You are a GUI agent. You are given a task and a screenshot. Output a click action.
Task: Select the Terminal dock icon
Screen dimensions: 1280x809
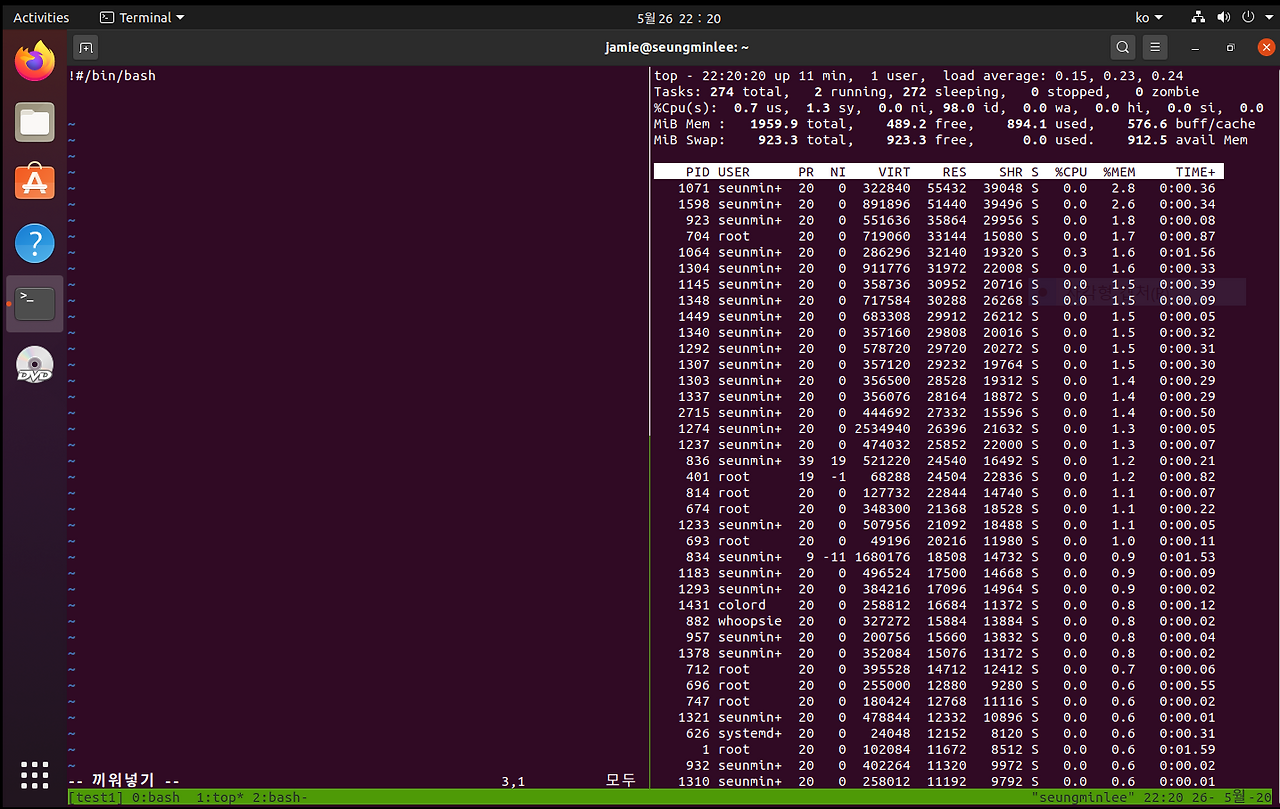tap(35, 303)
